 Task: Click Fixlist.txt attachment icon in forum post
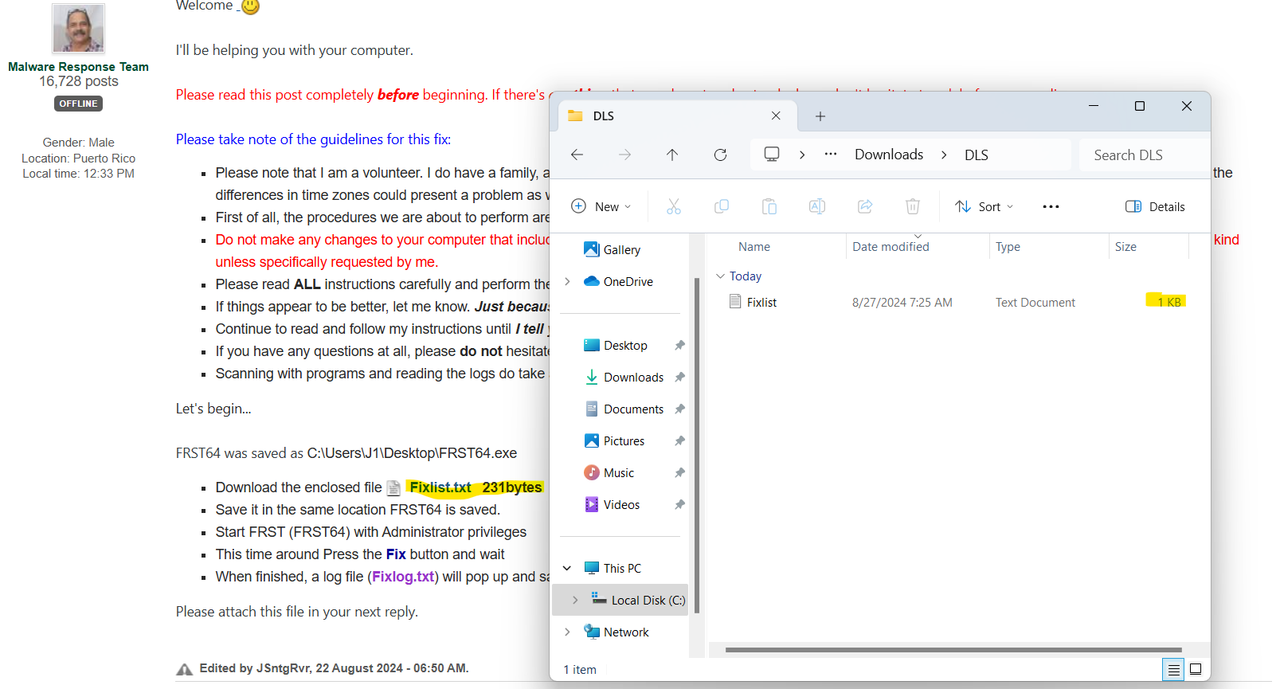394,488
